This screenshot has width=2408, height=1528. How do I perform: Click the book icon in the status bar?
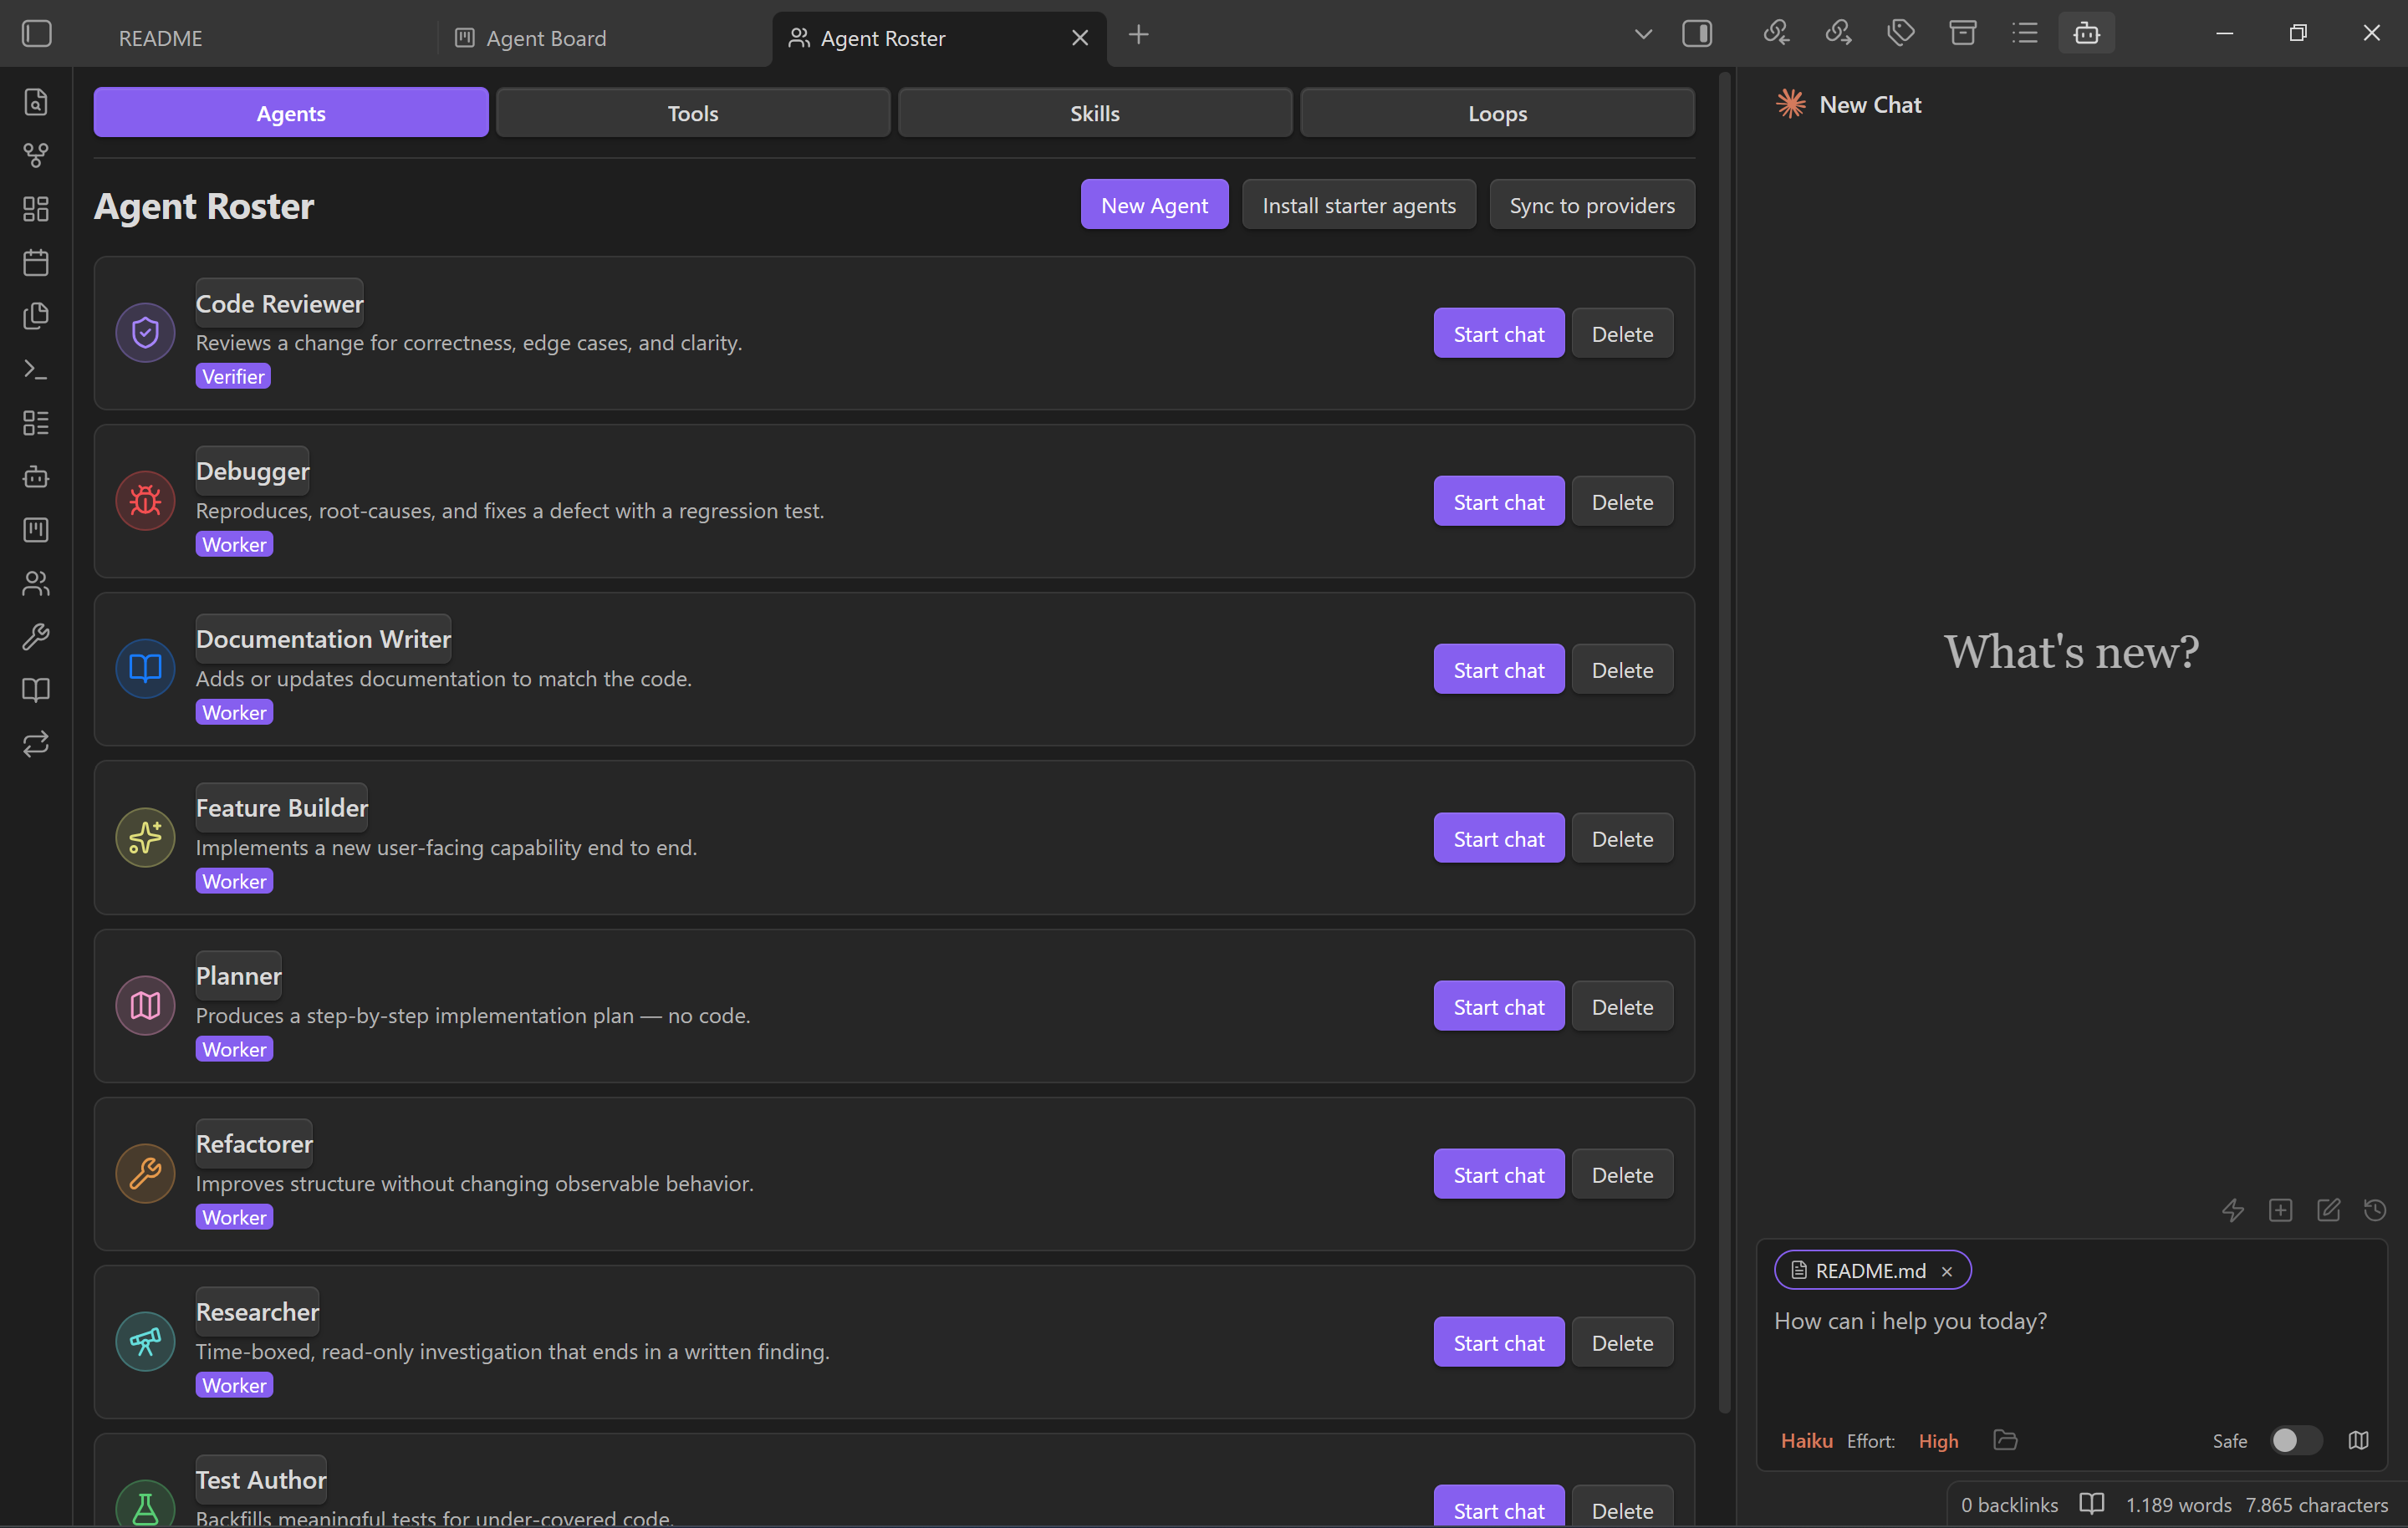(x=2092, y=1504)
